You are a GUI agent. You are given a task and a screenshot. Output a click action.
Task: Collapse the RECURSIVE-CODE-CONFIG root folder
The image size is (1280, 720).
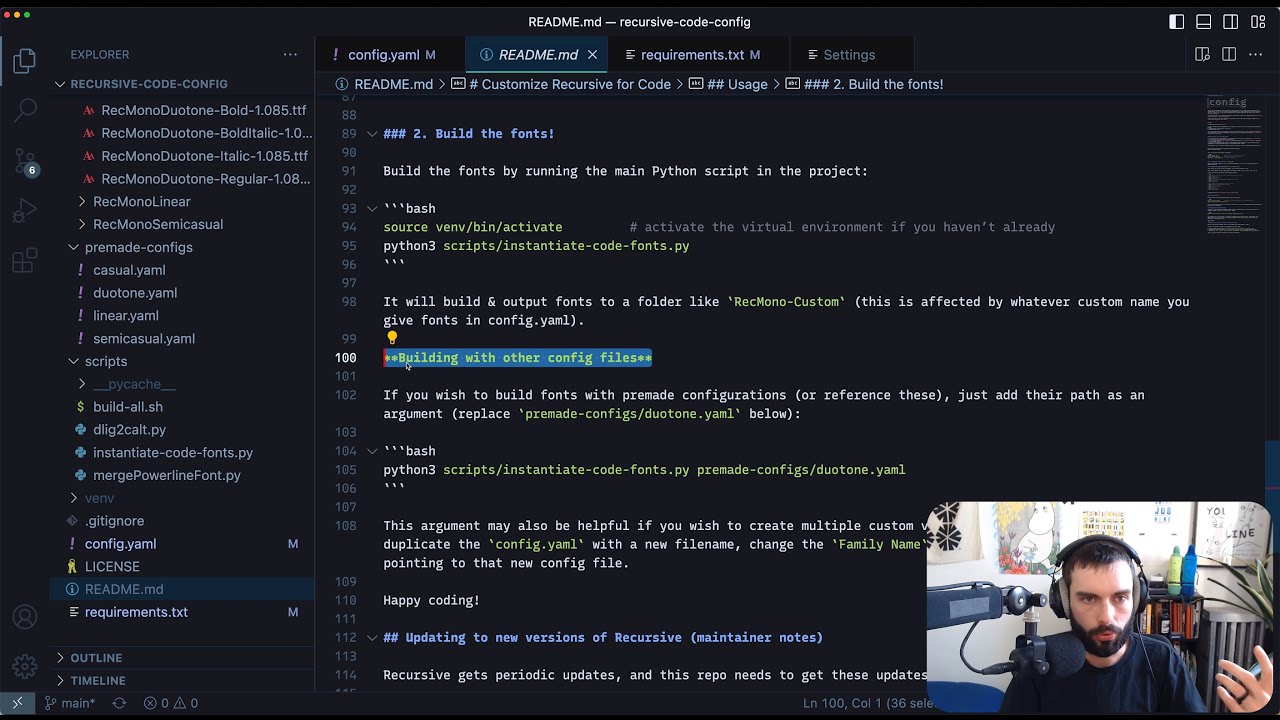click(149, 84)
